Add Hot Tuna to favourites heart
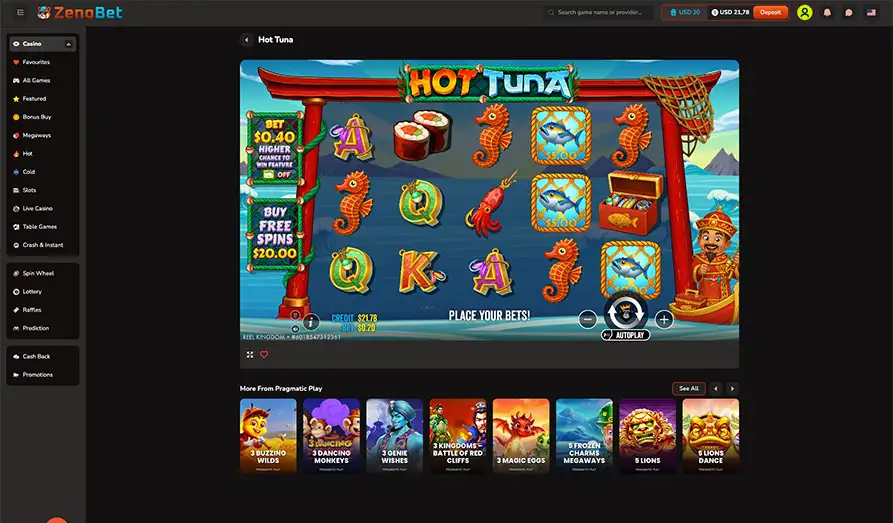This screenshot has height=523, width=893. (264, 354)
